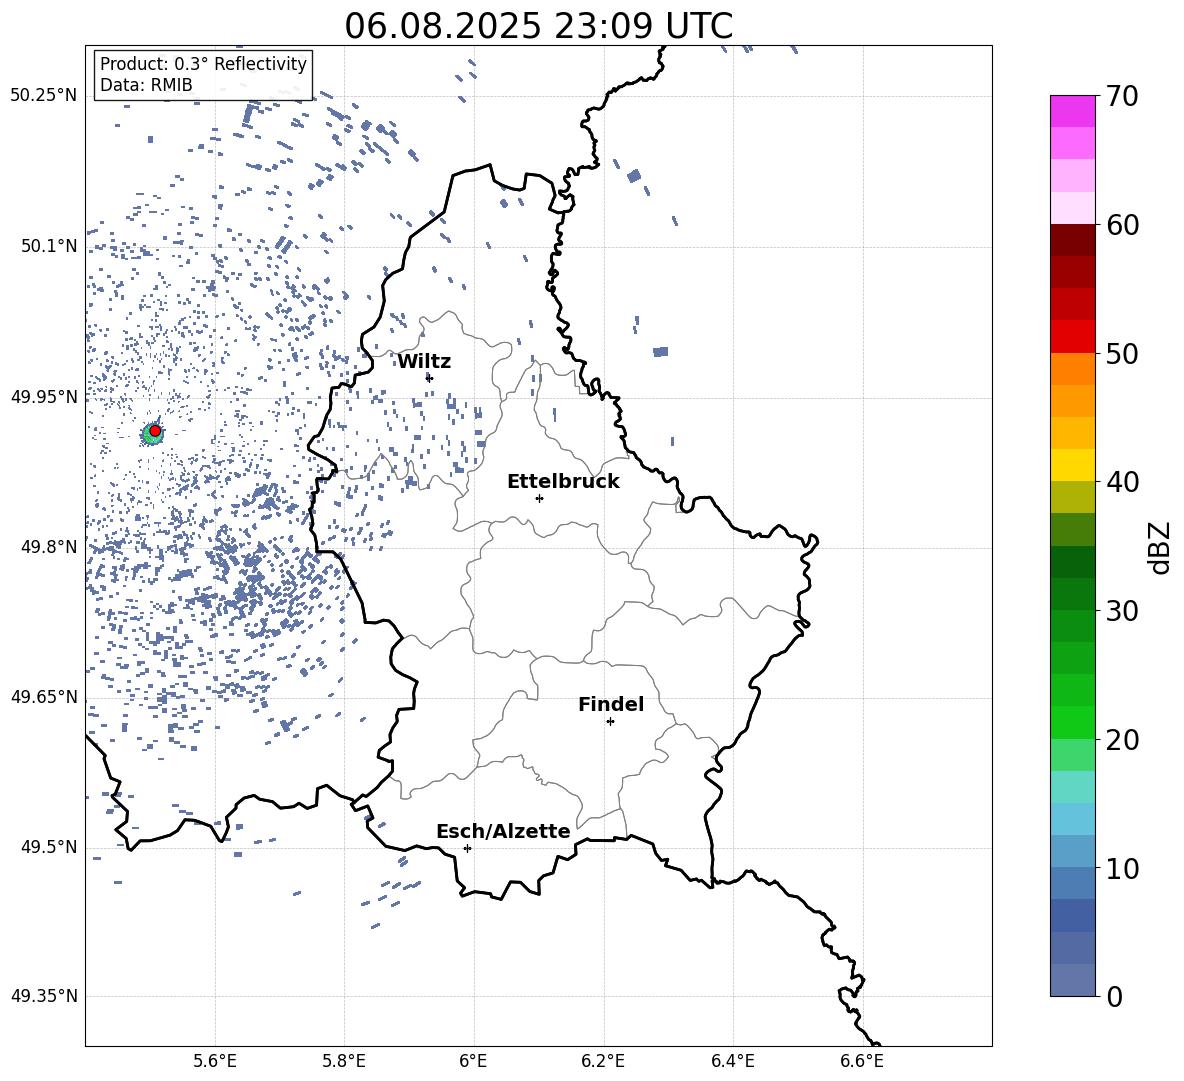Click the bright red swatch above 50 dBZ

(1073, 337)
